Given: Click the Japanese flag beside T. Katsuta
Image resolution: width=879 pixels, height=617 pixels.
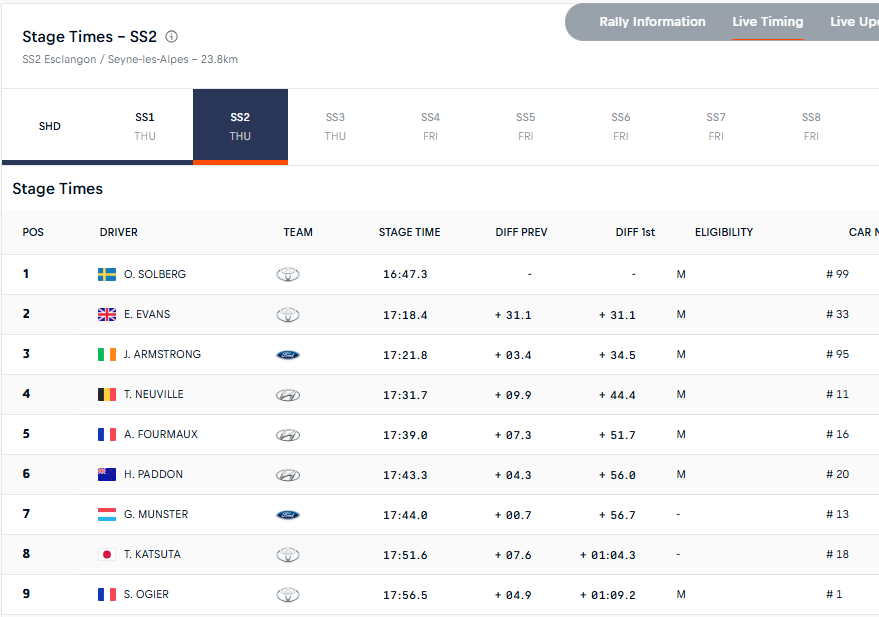Looking at the screenshot, I should 107,554.
